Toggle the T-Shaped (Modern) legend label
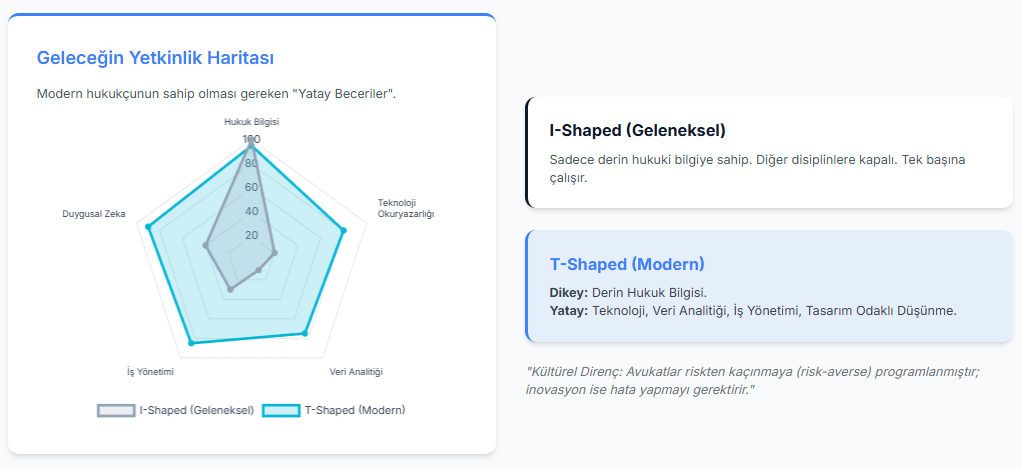 click(354, 410)
